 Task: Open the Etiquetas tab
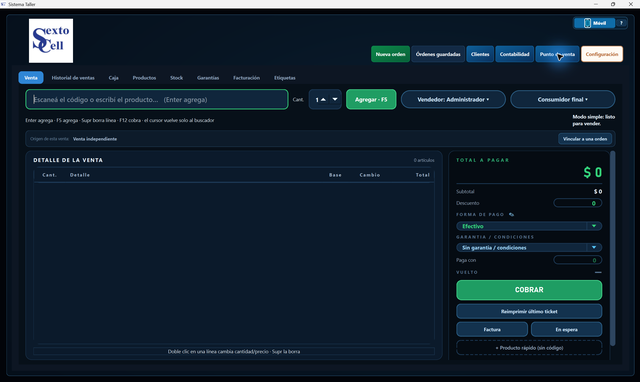click(284, 78)
